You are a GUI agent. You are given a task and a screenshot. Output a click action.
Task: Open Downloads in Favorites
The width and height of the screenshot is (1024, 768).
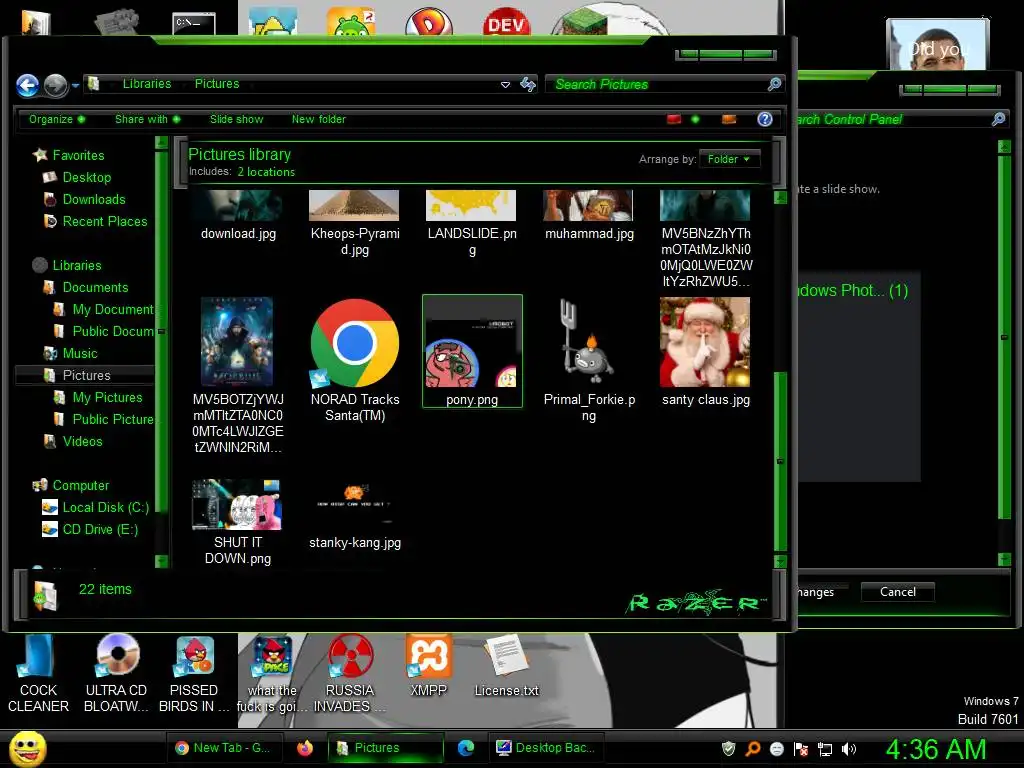point(94,199)
